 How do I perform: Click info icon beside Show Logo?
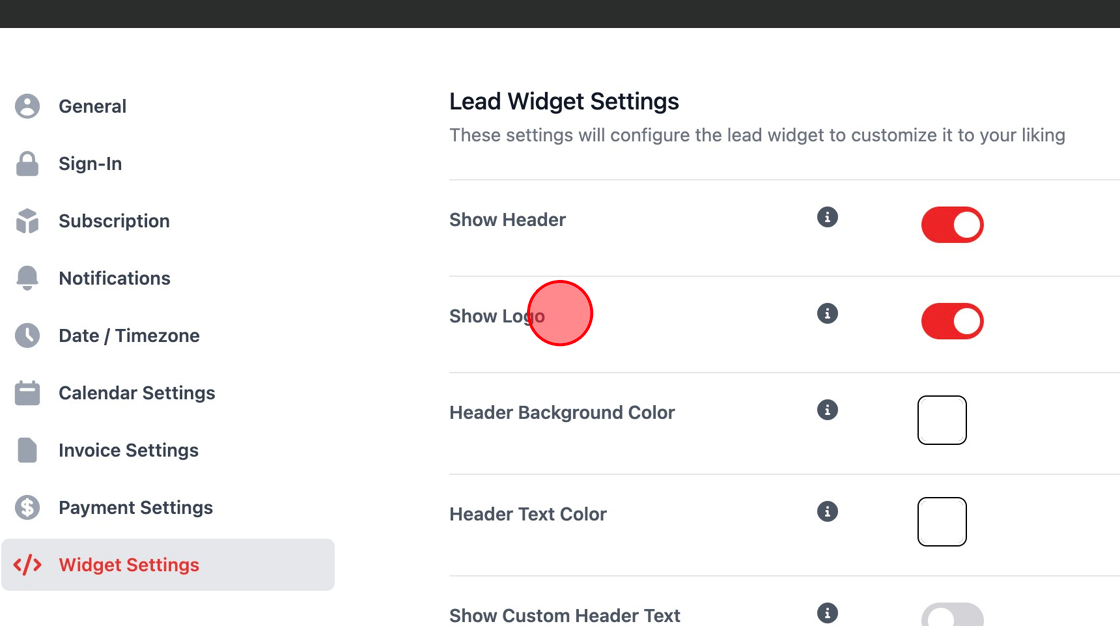pyautogui.click(x=827, y=313)
